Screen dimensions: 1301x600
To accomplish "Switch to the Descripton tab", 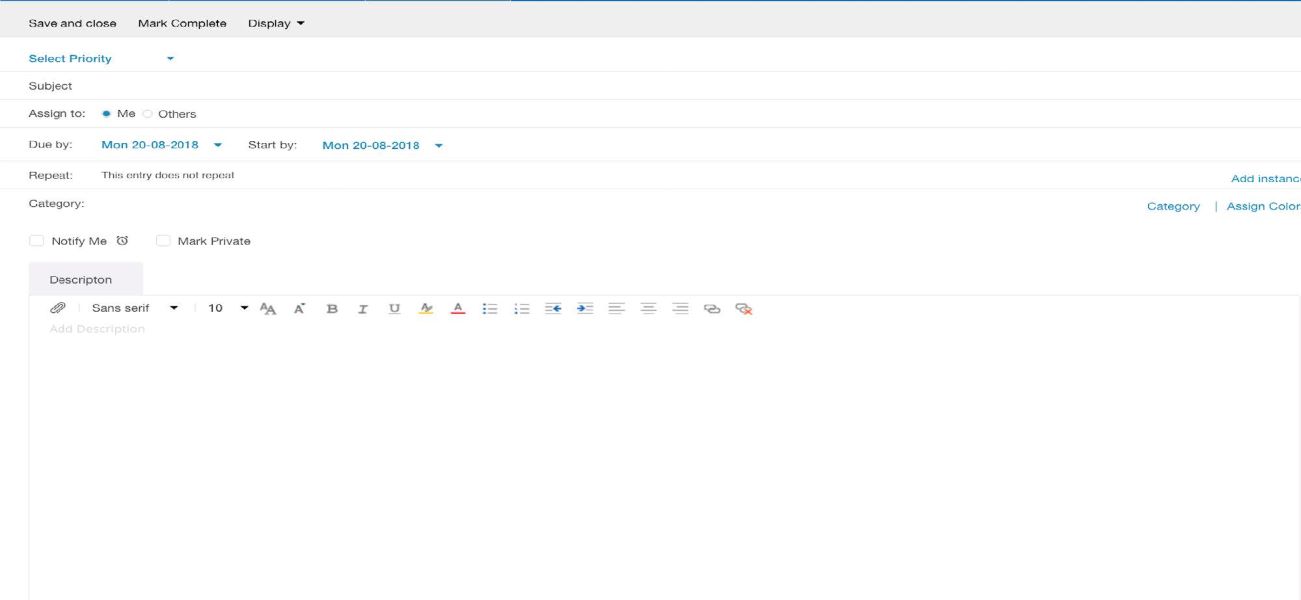I will pyautogui.click(x=82, y=279).
